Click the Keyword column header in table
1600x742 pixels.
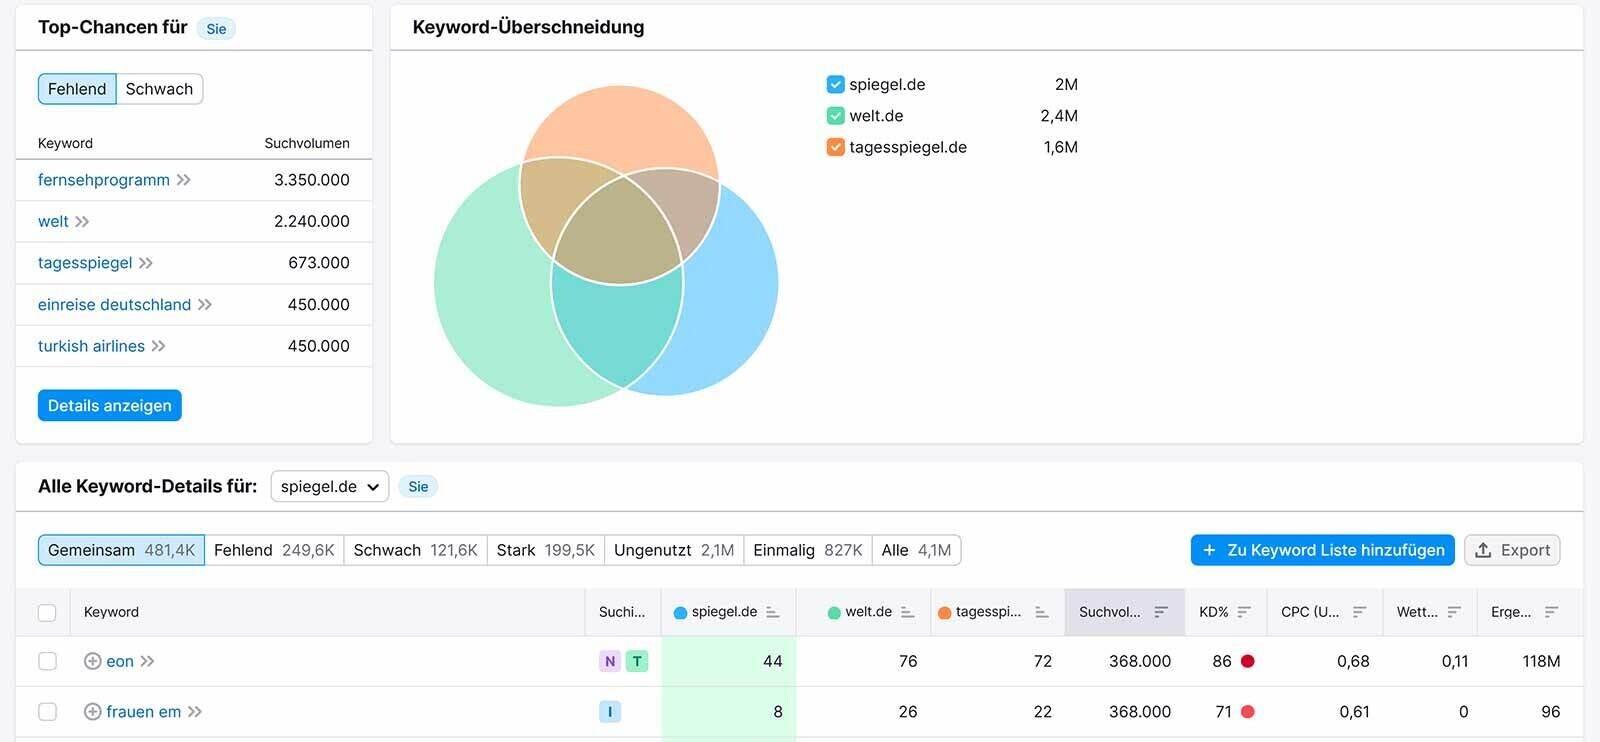coord(111,612)
